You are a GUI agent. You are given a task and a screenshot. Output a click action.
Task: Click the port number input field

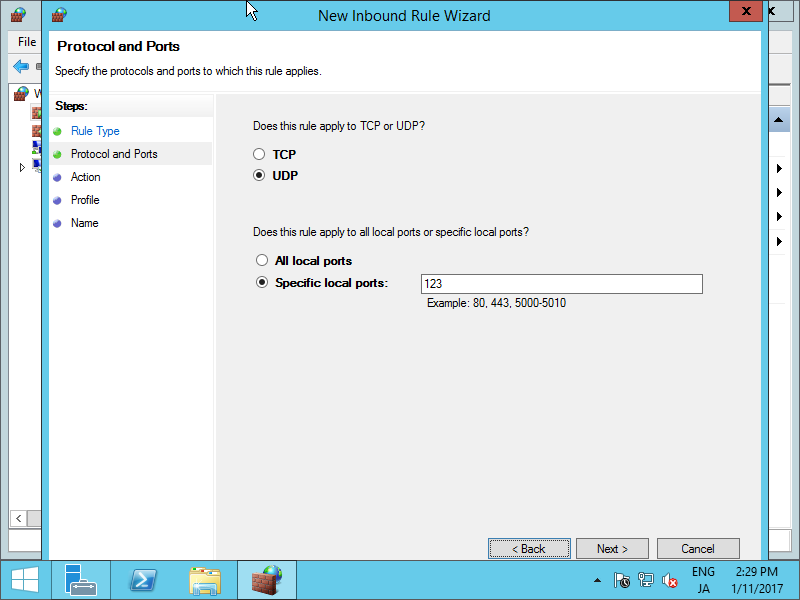coord(561,284)
